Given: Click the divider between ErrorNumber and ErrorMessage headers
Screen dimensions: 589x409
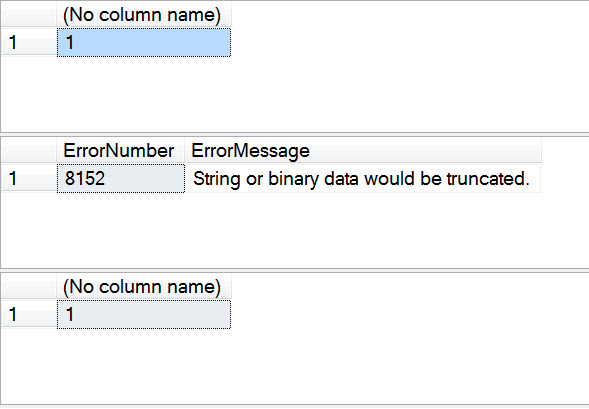Looking at the screenshot, I should tap(184, 151).
